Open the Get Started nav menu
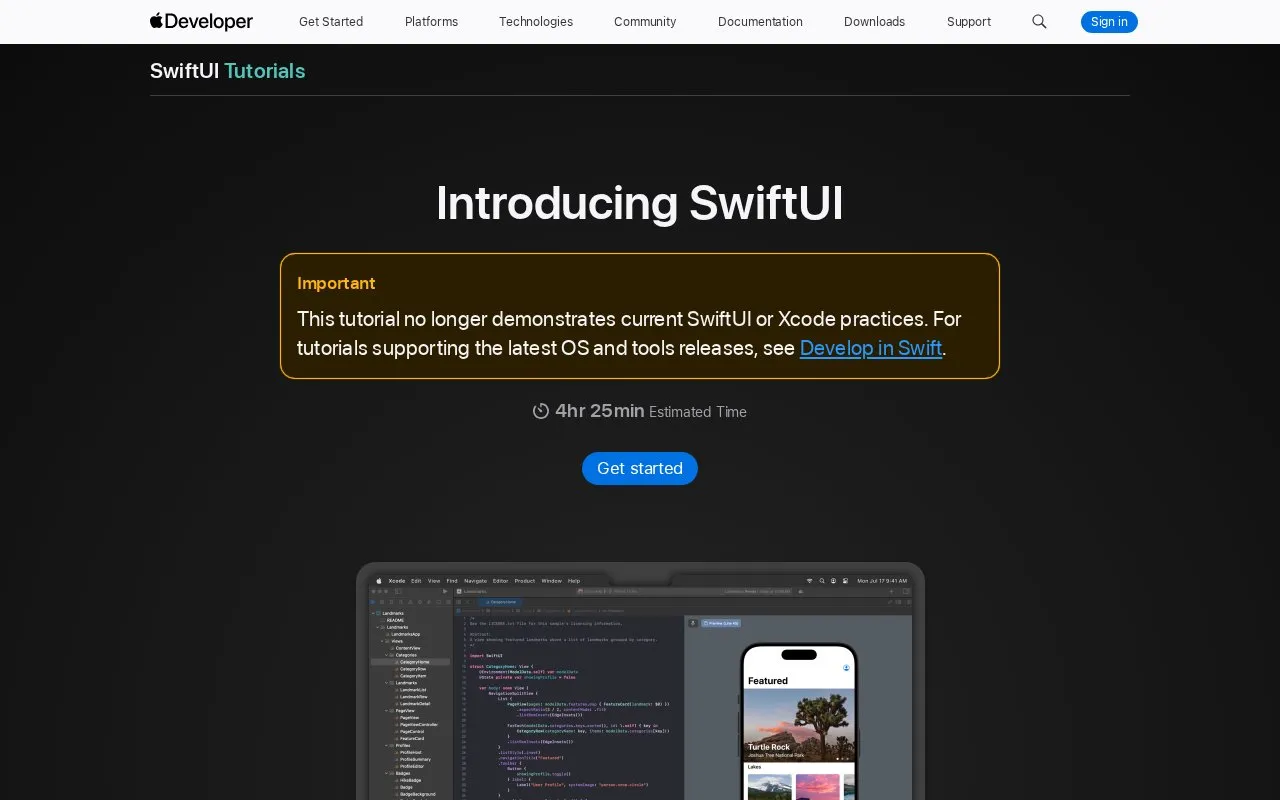This screenshot has height=800, width=1280. (331, 21)
